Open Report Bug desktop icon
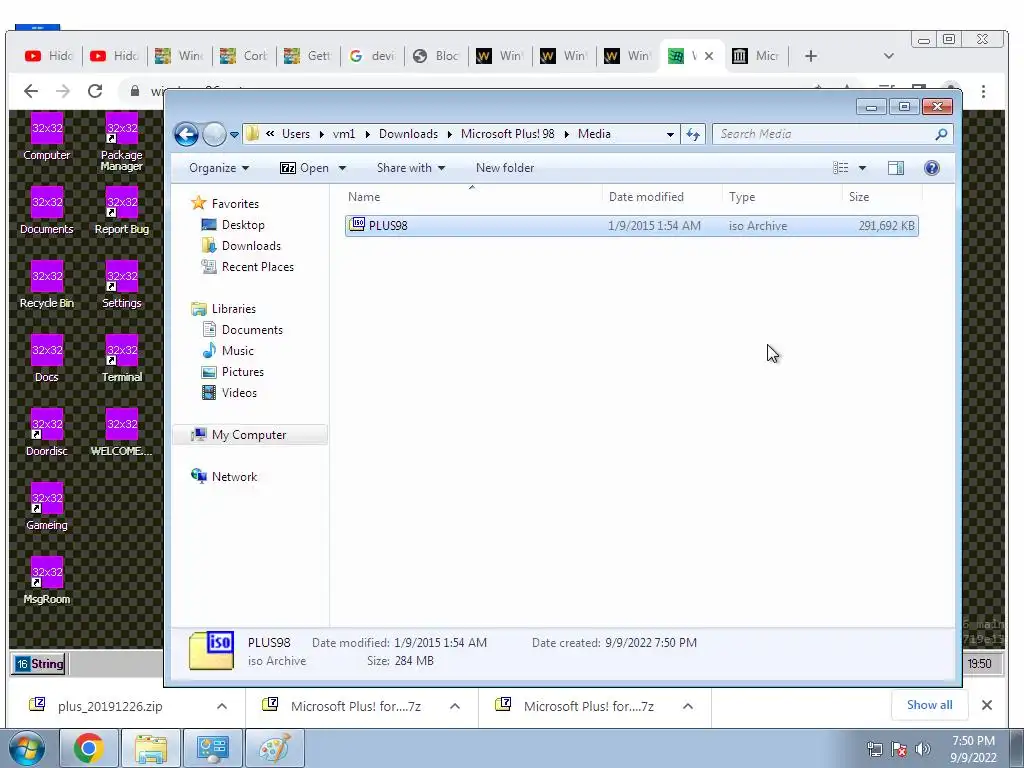The image size is (1024, 768). (121, 211)
